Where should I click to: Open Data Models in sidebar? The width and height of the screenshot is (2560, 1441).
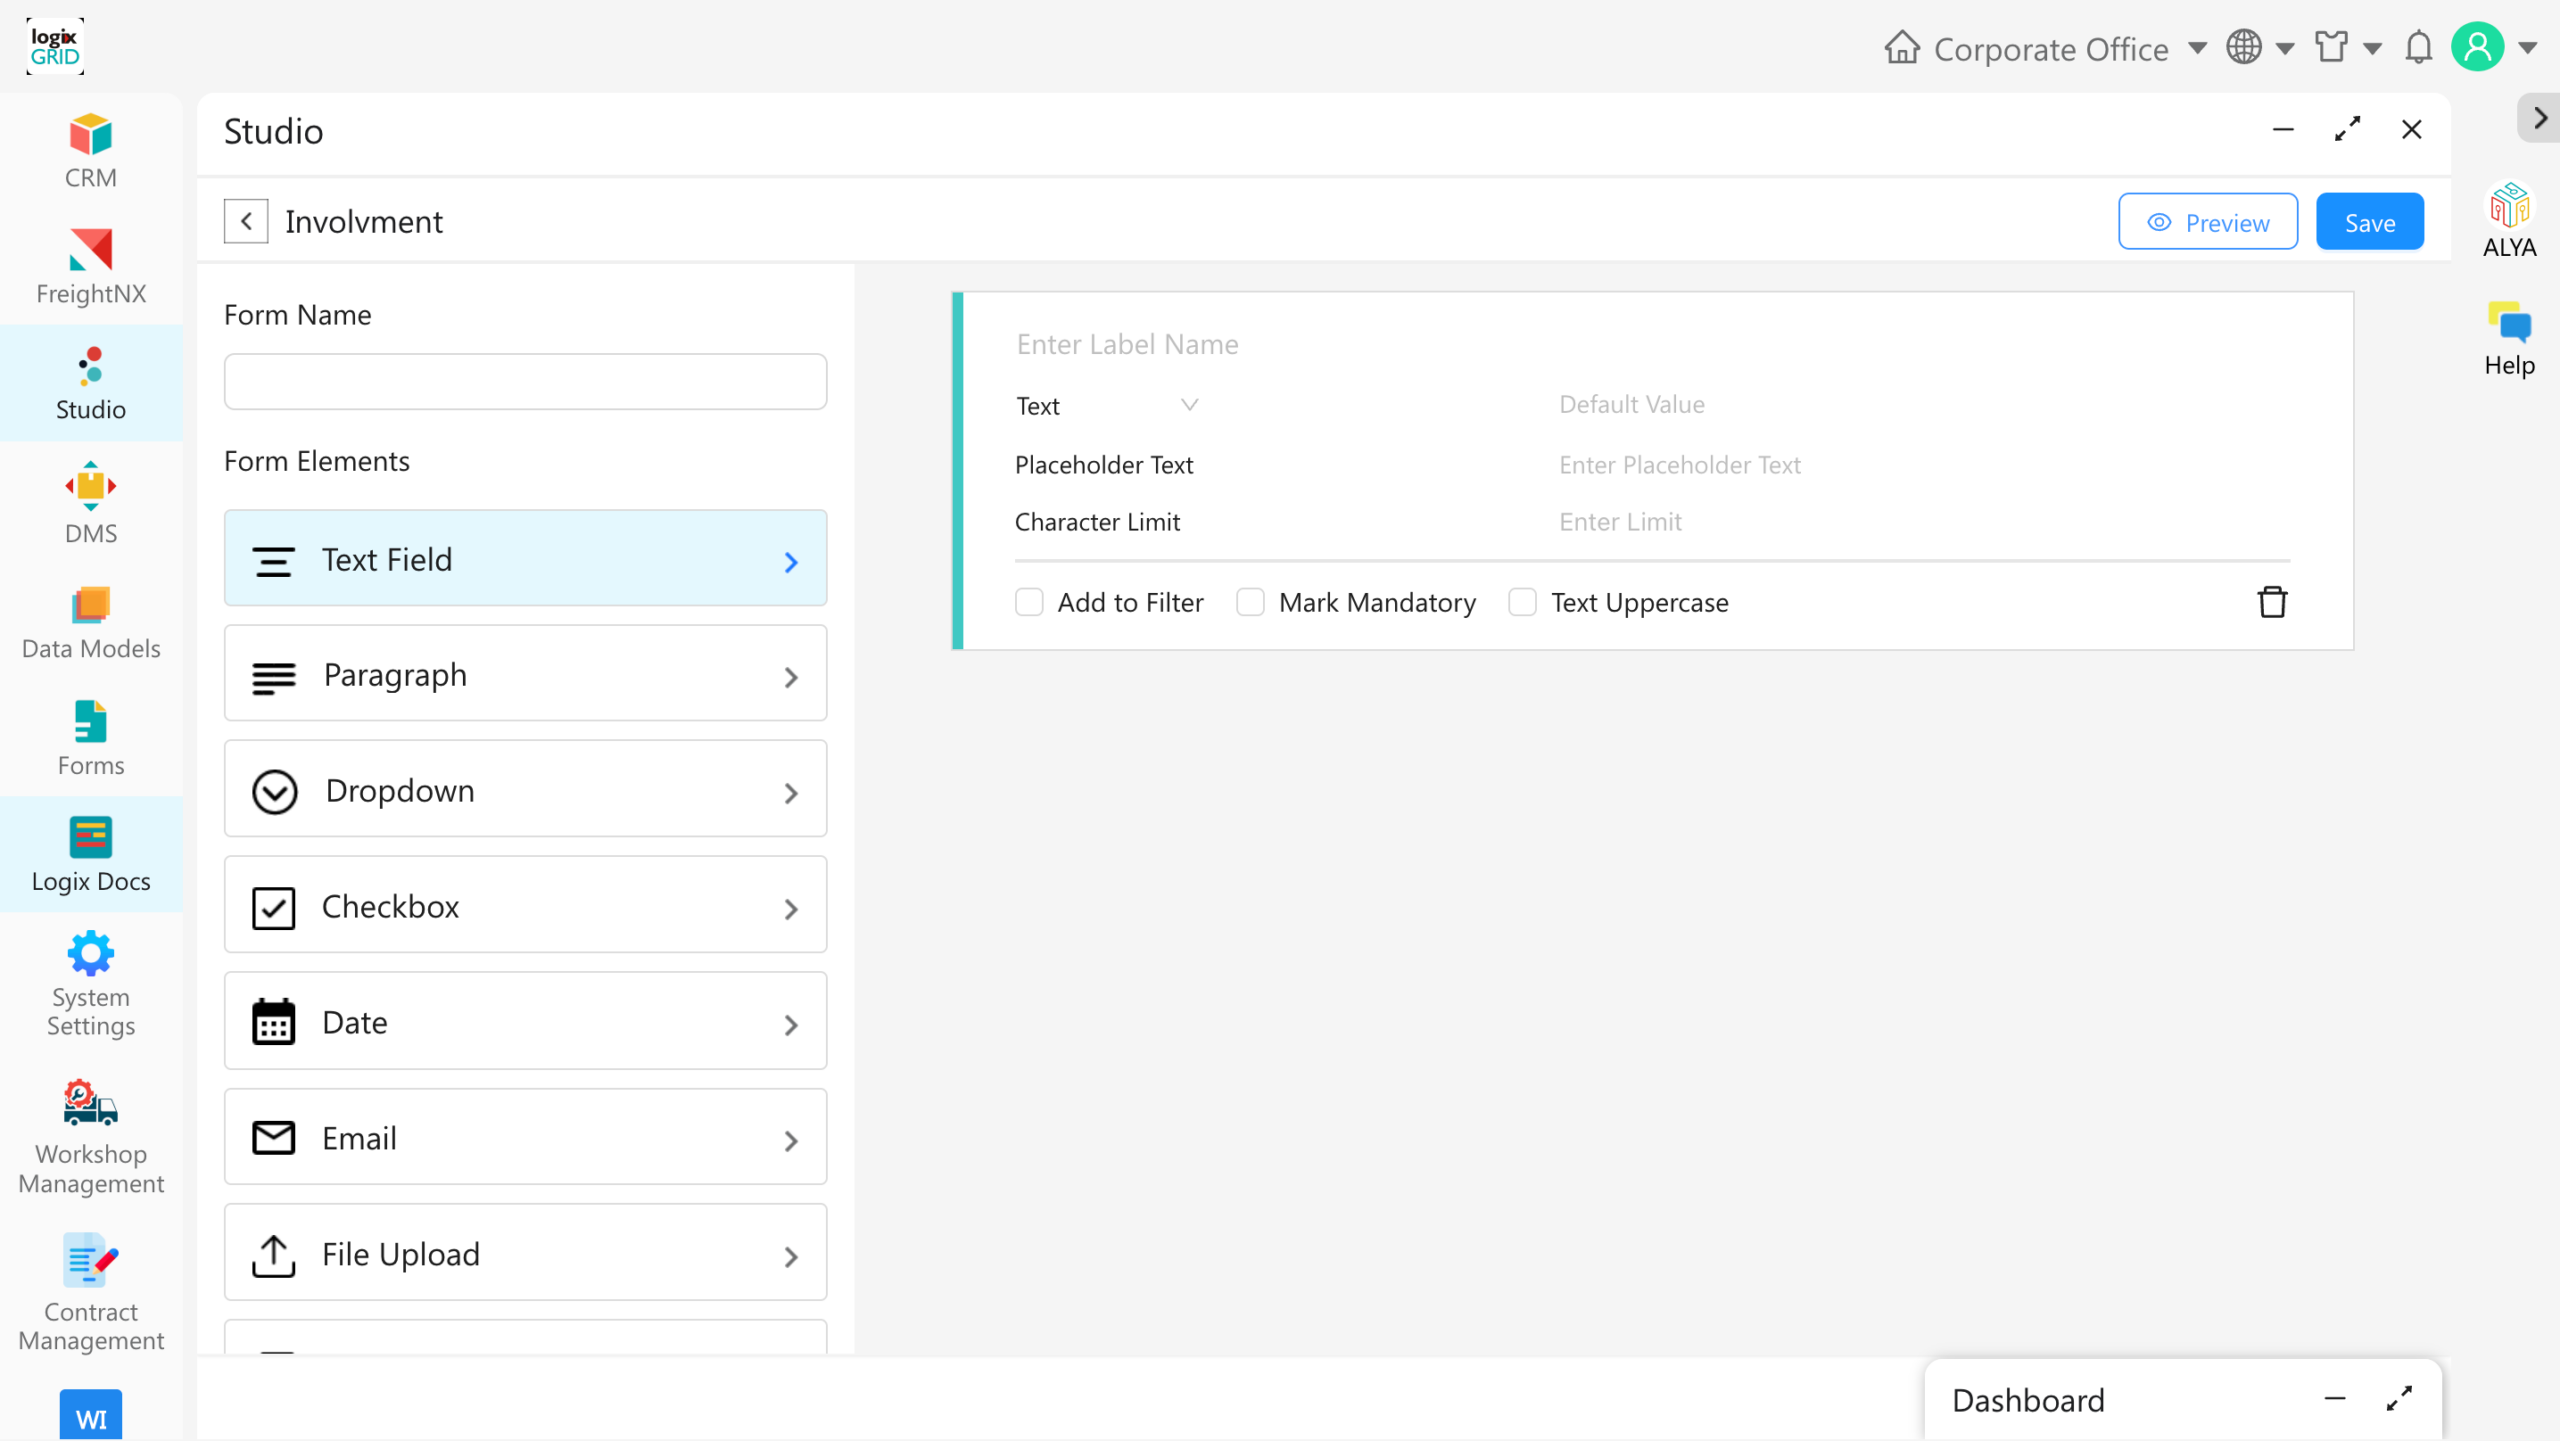coord(90,624)
